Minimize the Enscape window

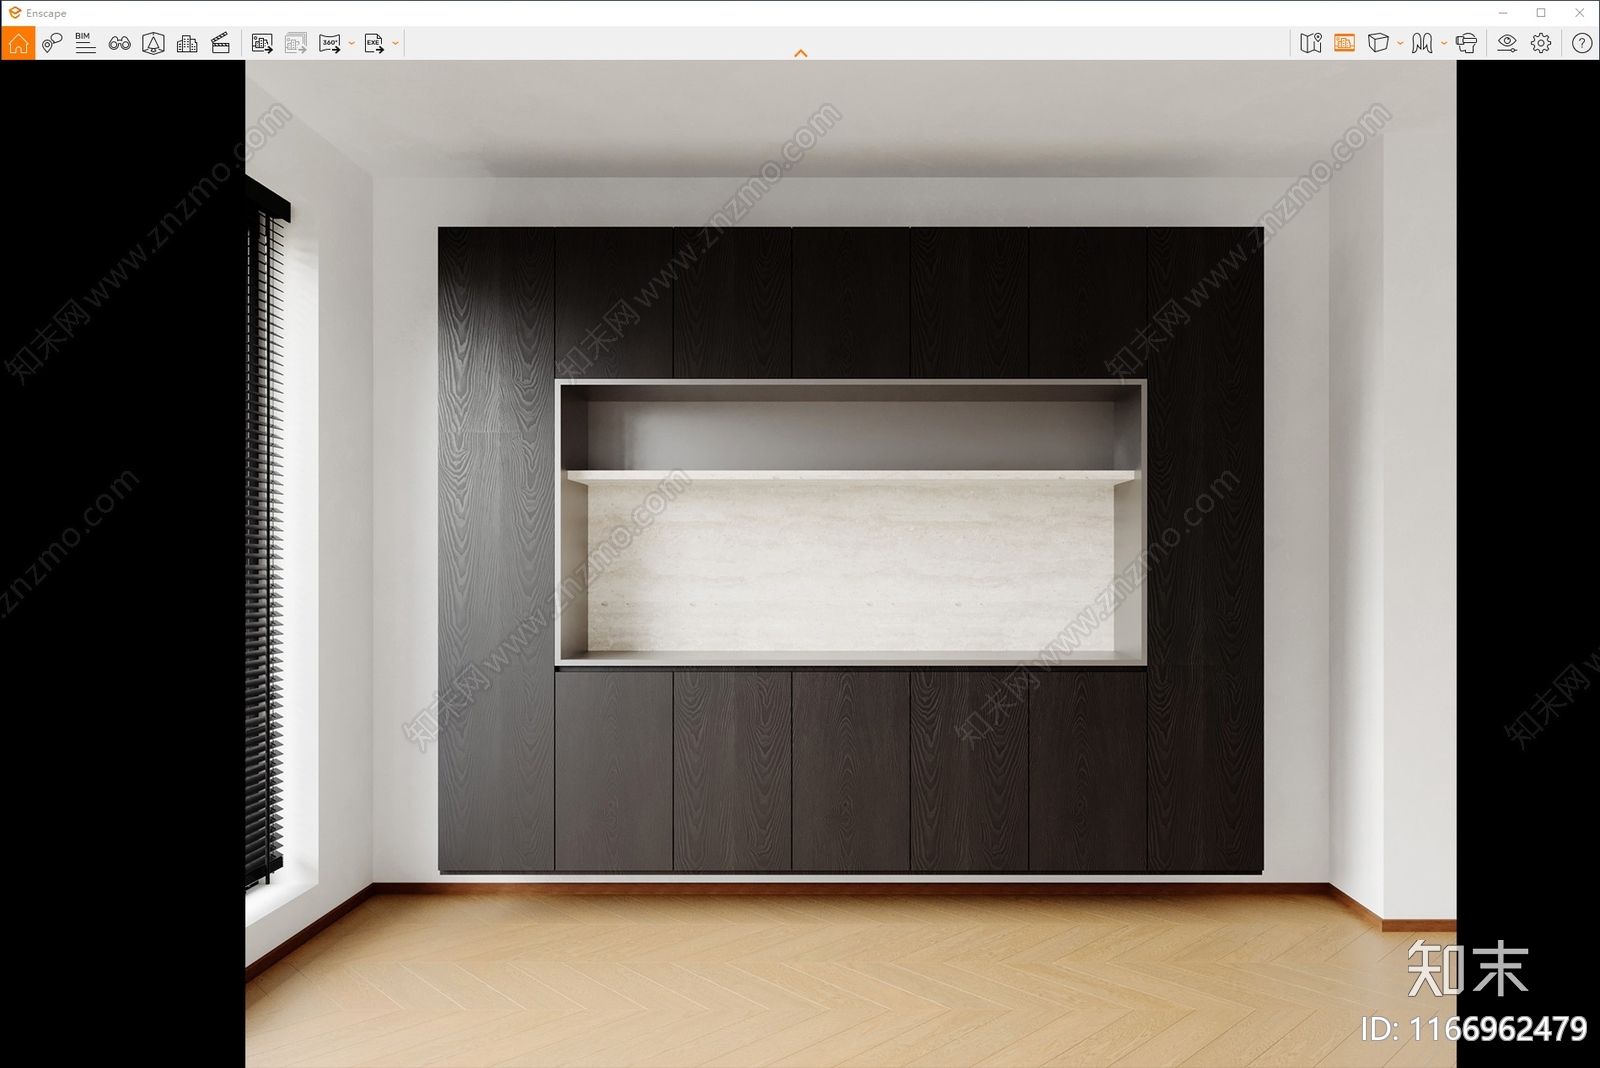tap(1503, 13)
